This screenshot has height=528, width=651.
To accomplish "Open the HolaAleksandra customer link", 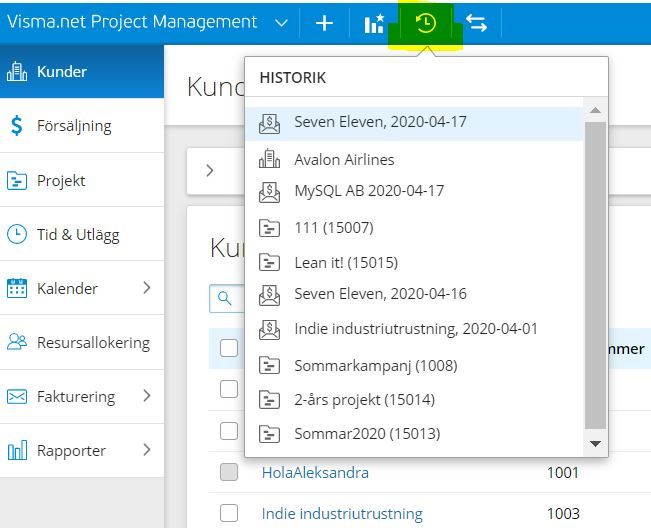I will [x=315, y=473].
